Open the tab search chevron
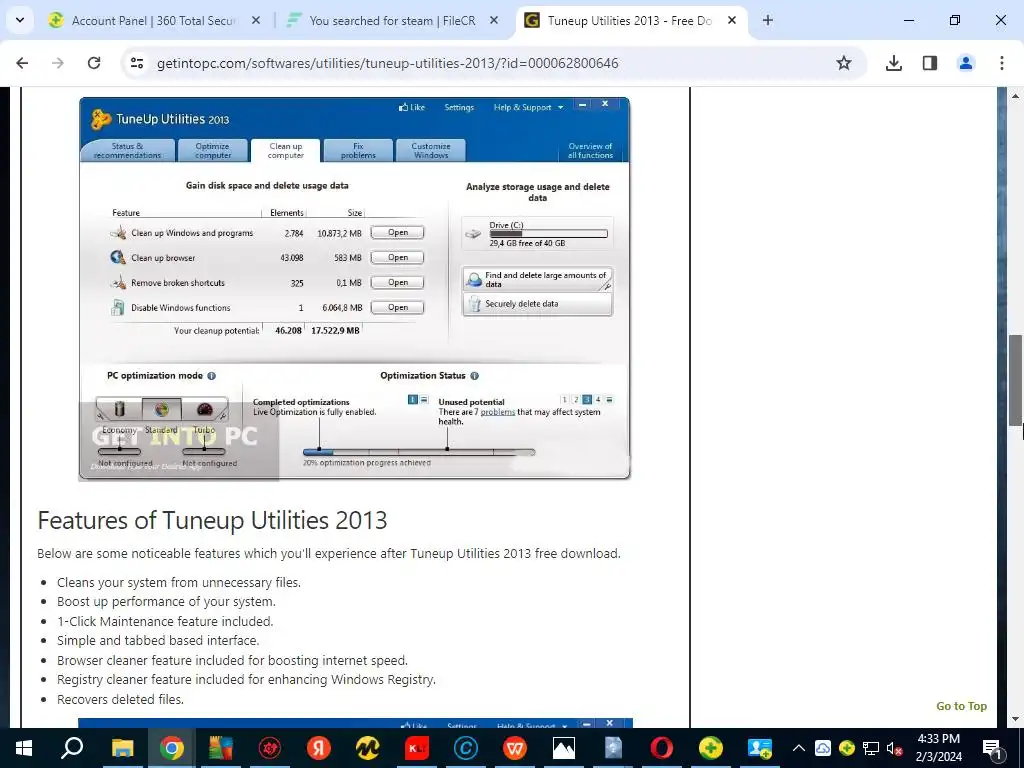 20,20
